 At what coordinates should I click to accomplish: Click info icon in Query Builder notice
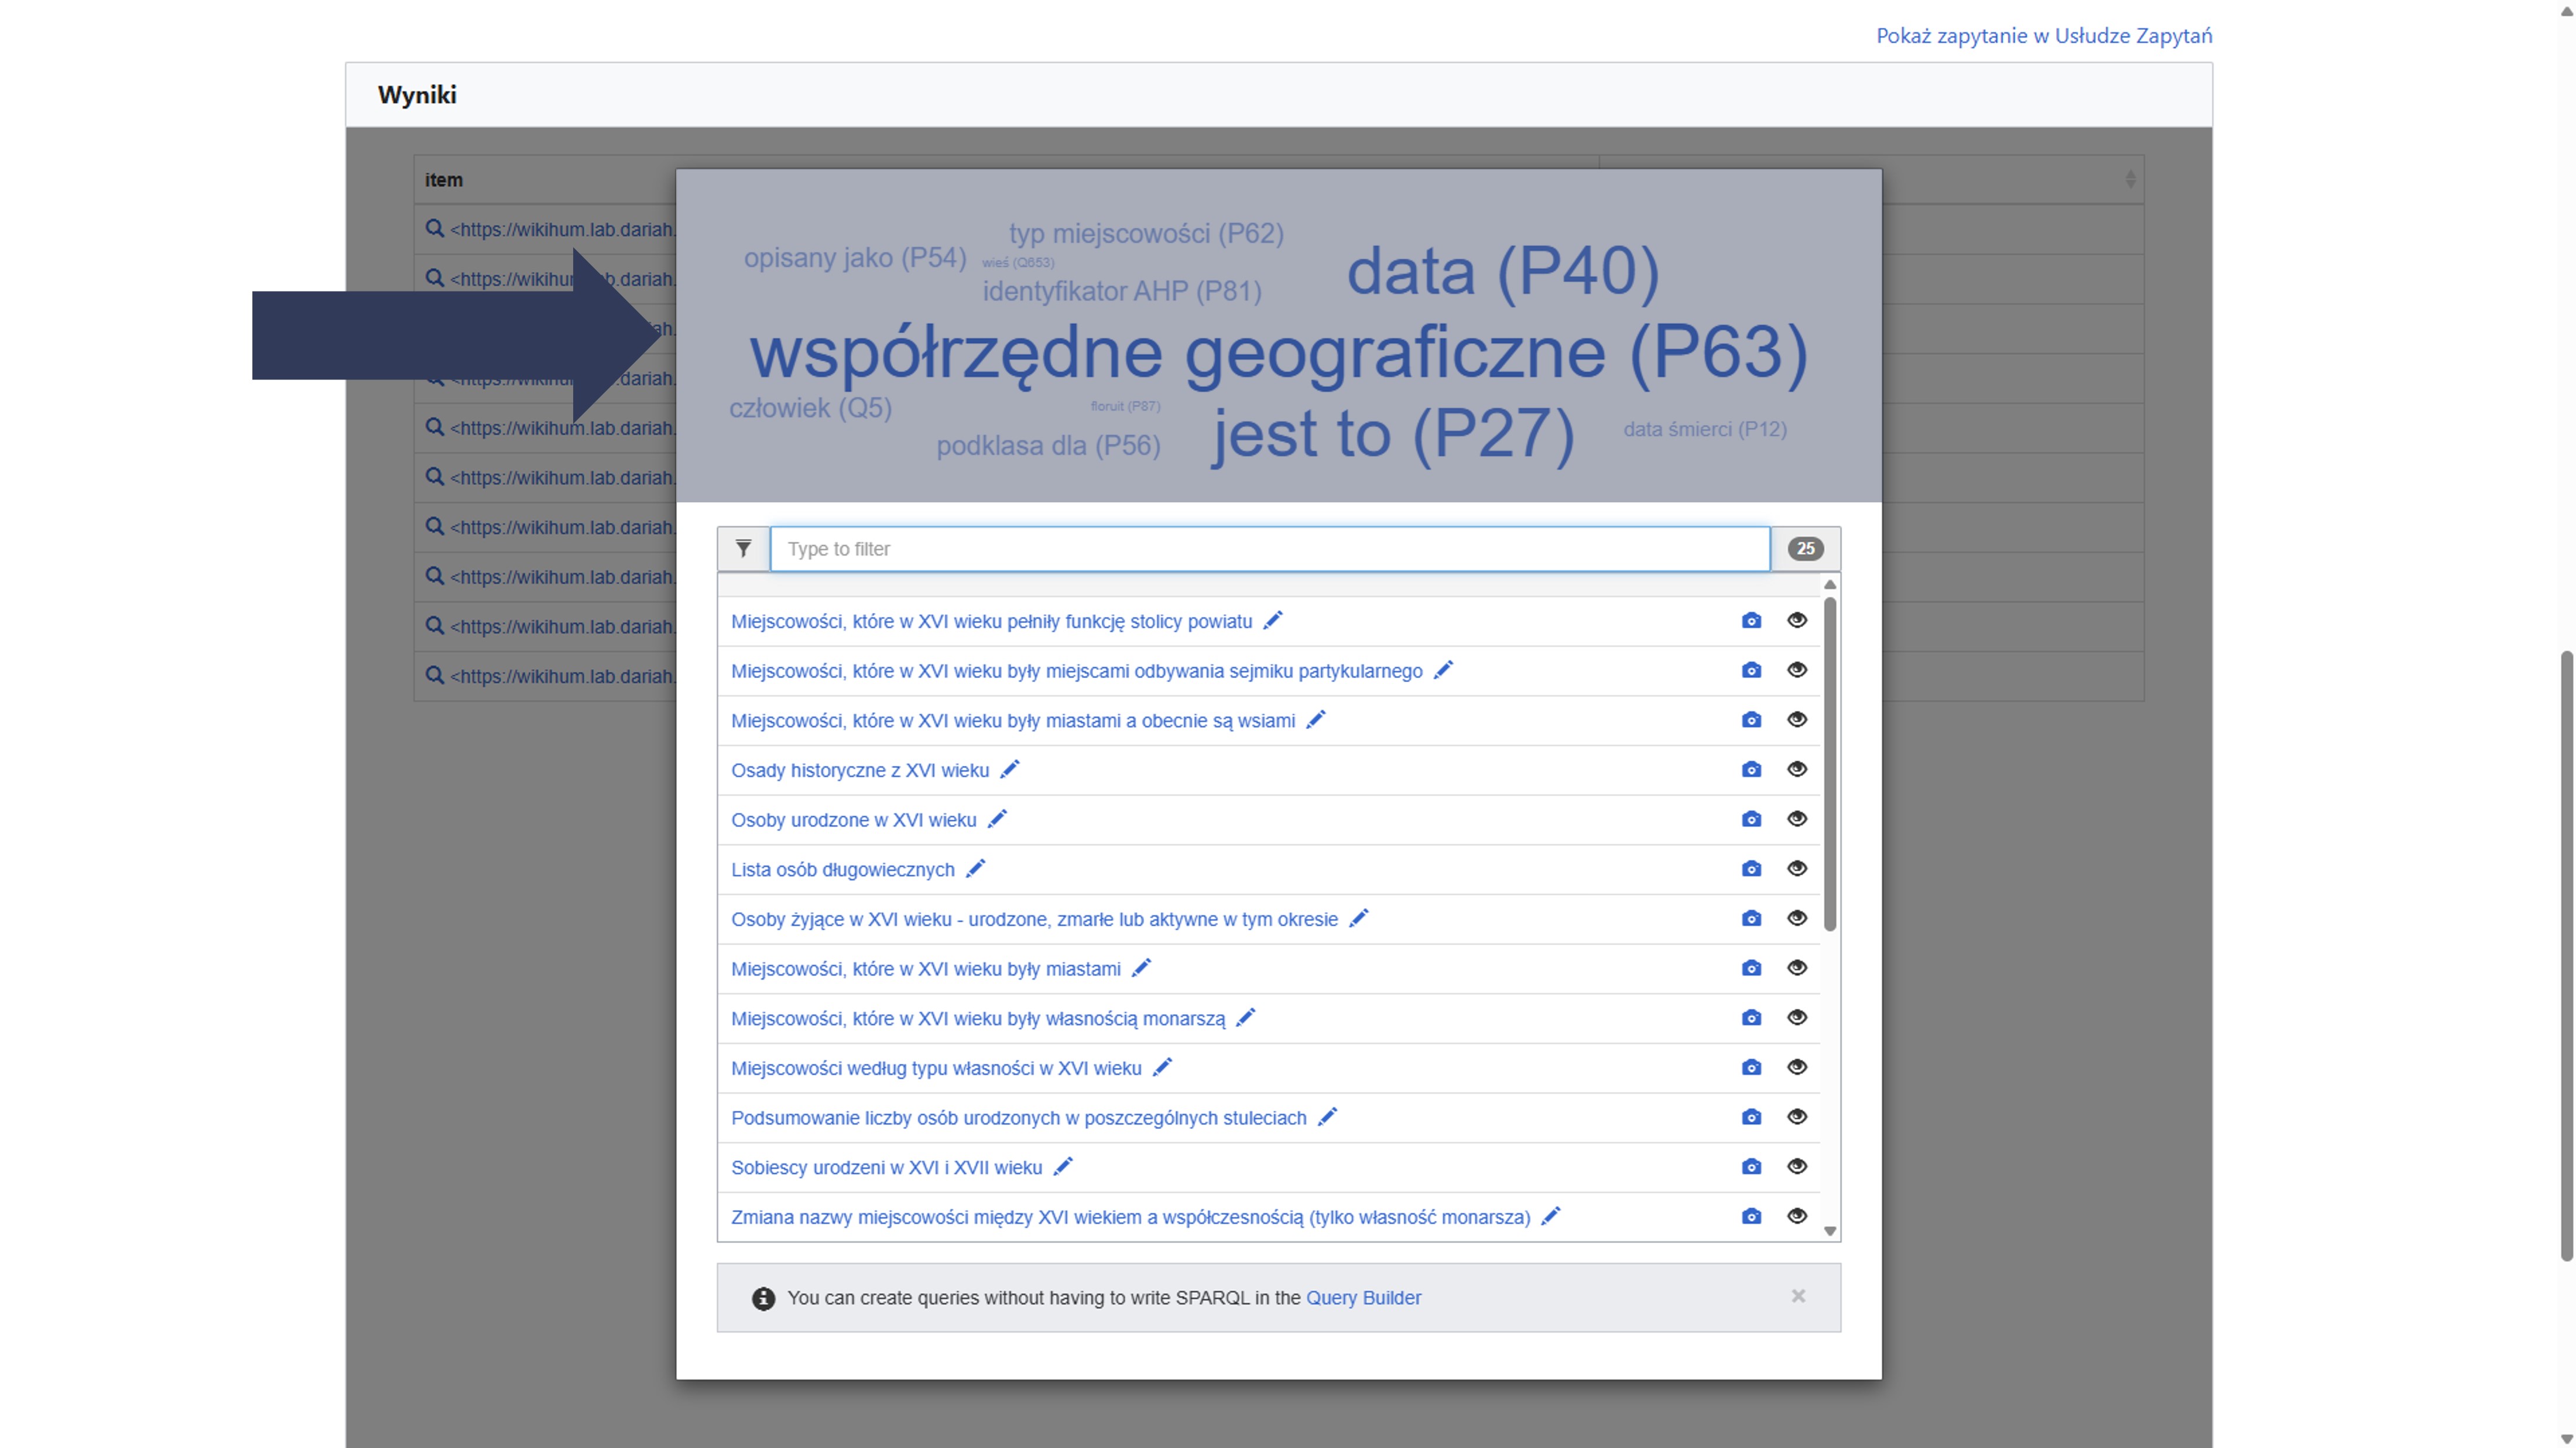click(763, 1298)
